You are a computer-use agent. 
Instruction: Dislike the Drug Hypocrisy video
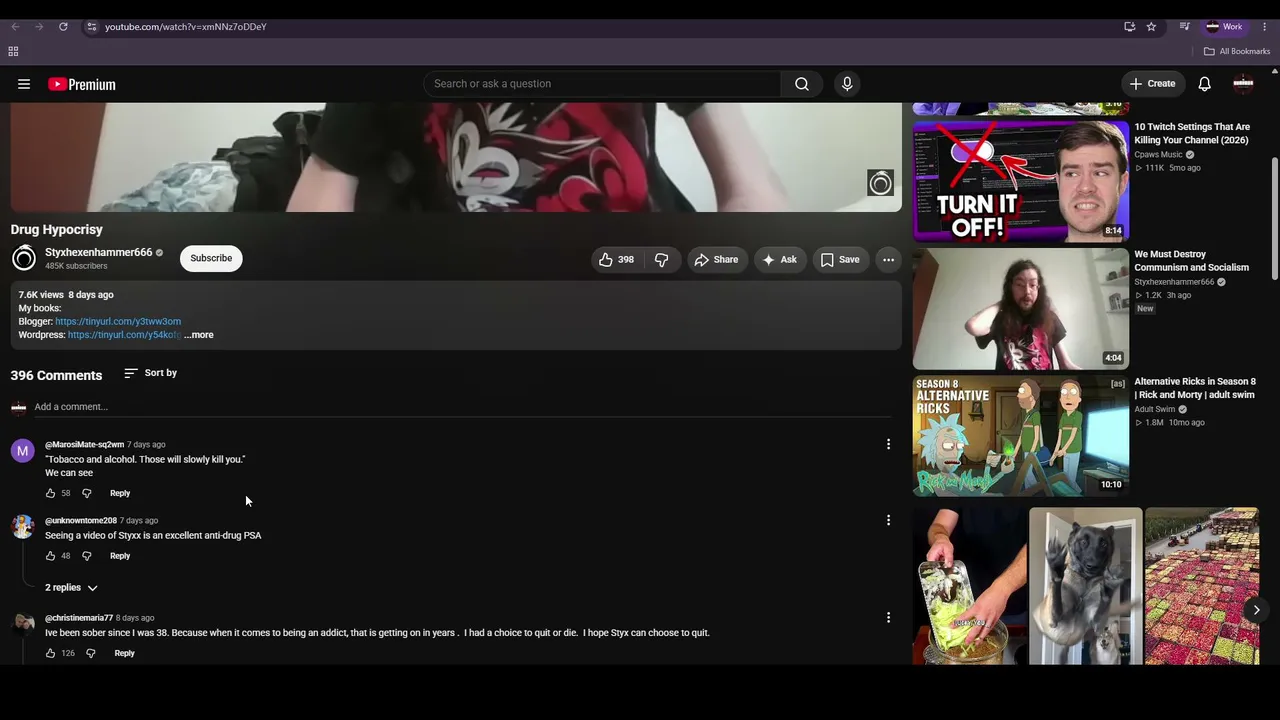pos(661,260)
